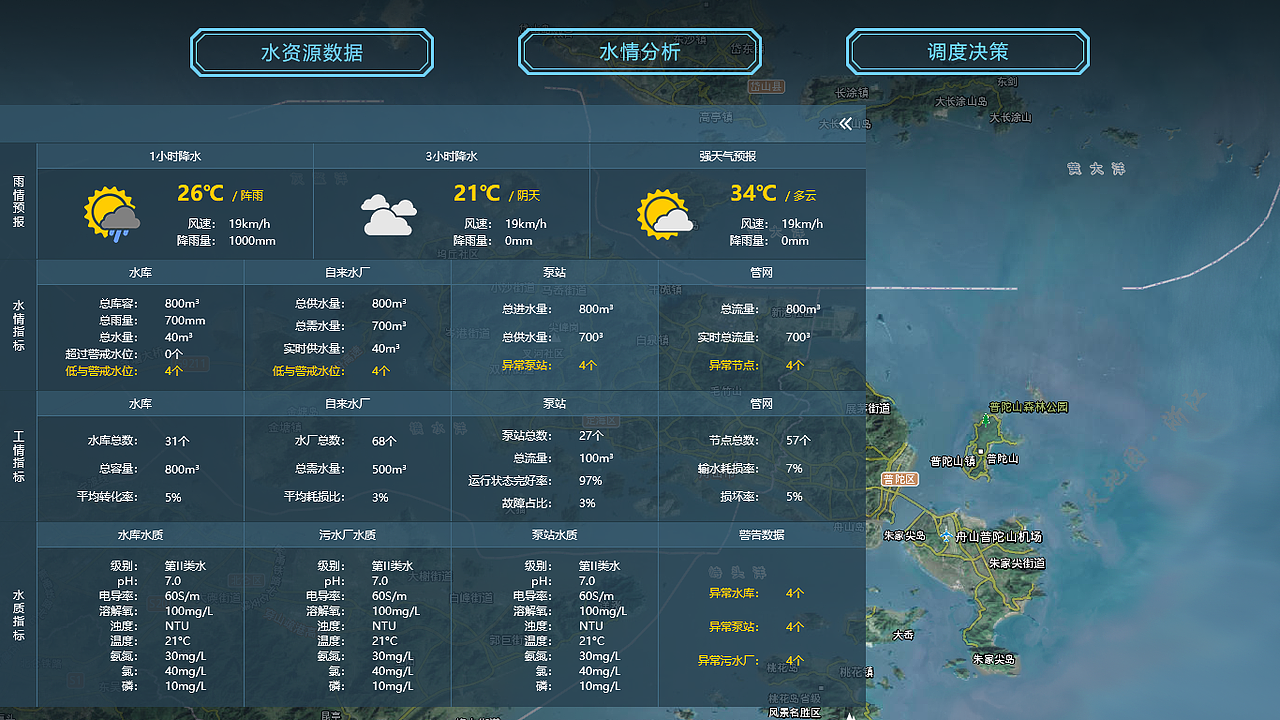Select the 强天气预报 column header

[x=727, y=156]
